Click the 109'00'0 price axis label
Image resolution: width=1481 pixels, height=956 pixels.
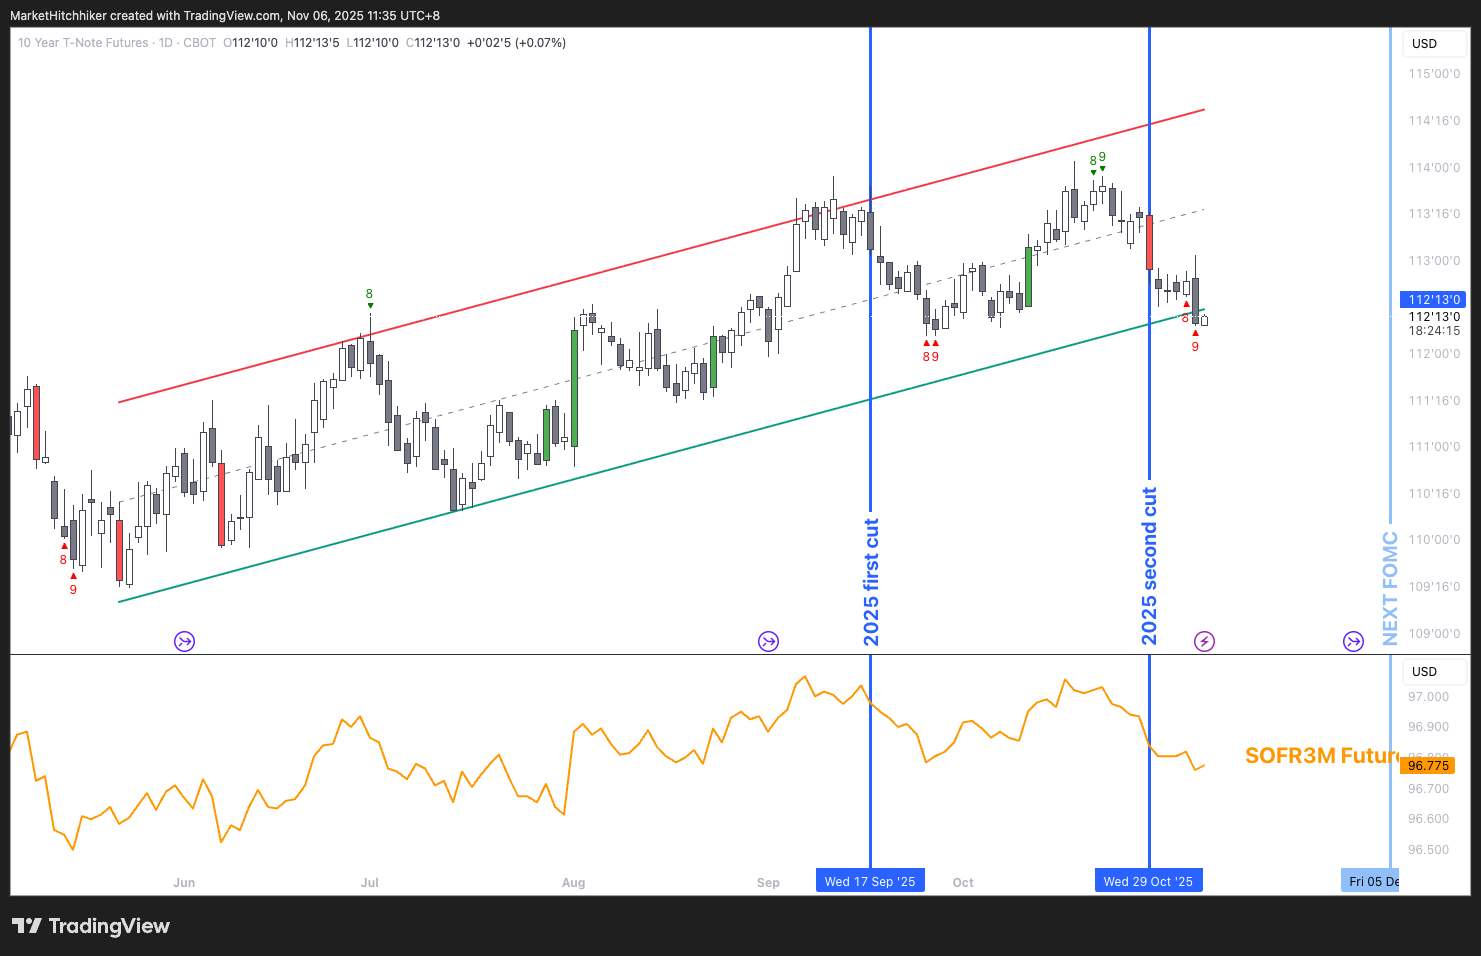1434,634
